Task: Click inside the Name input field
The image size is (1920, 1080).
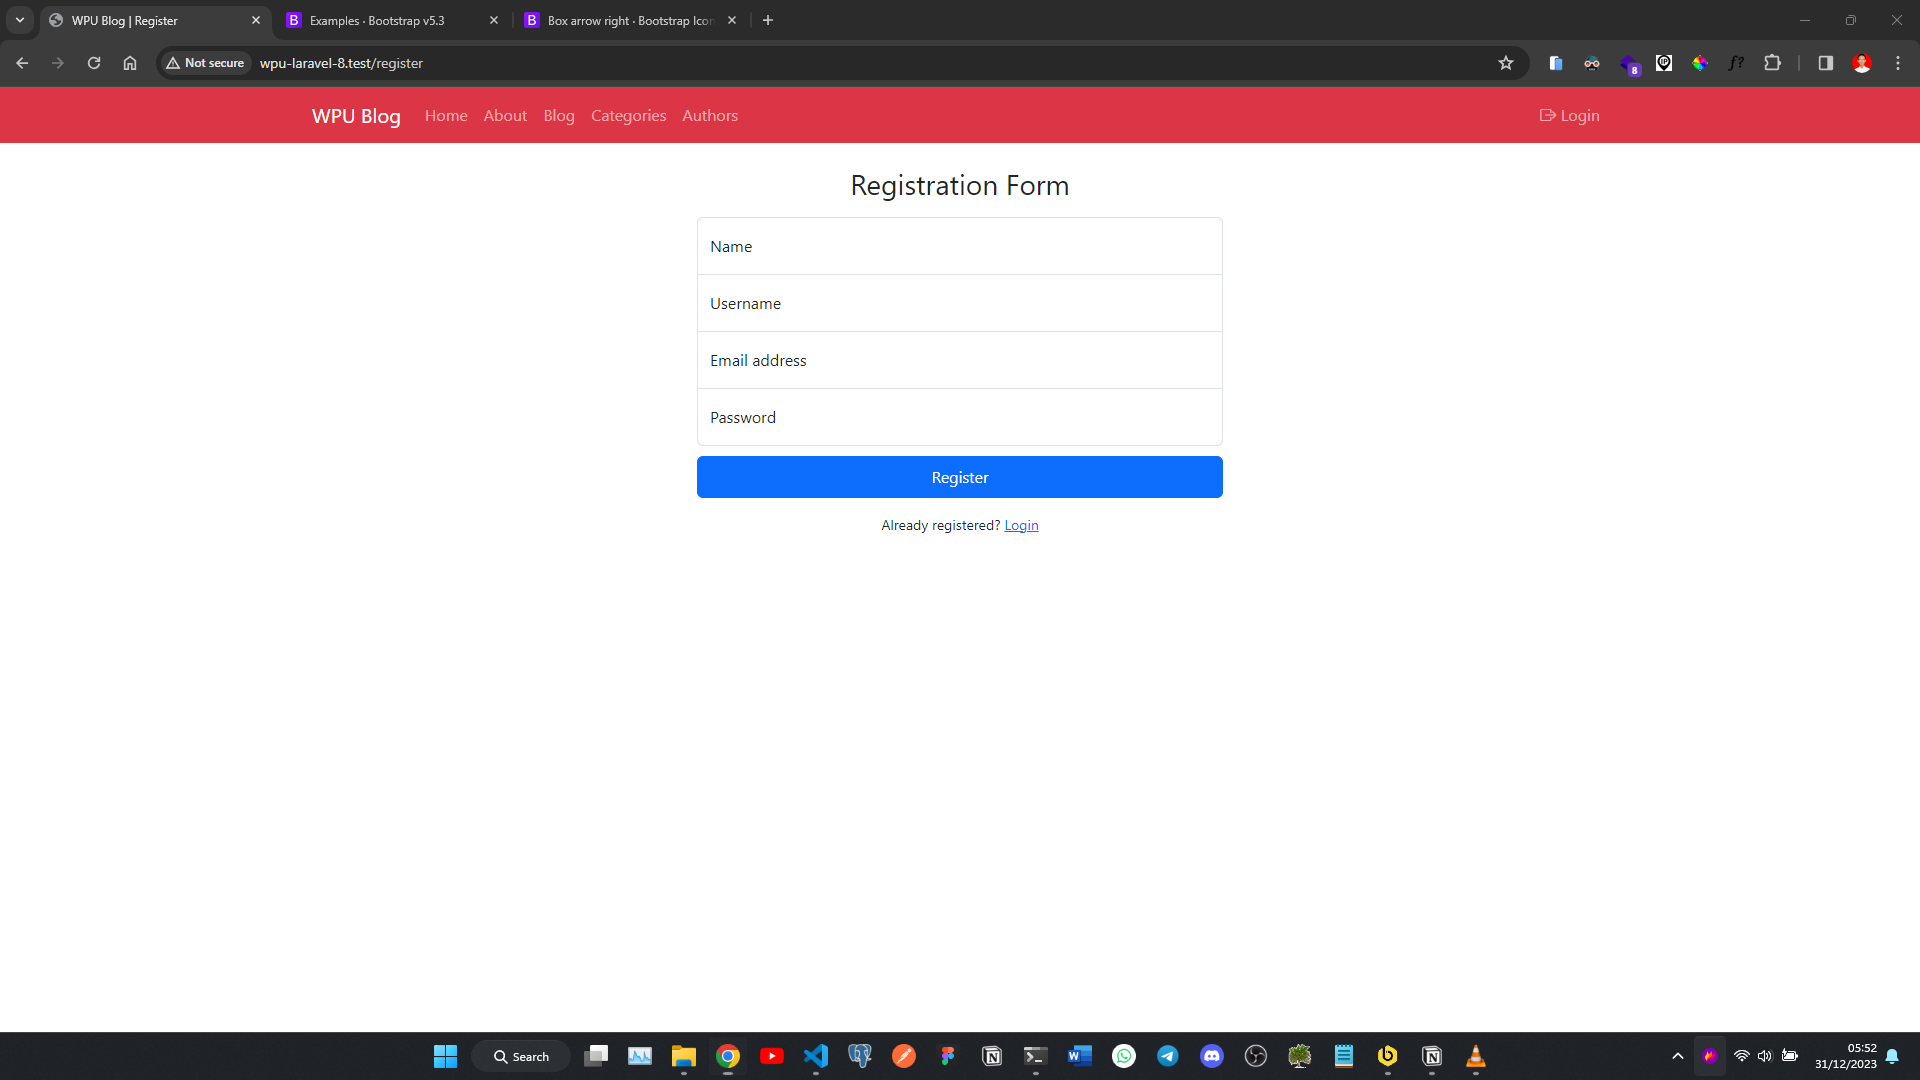Action: (x=959, y=246)
